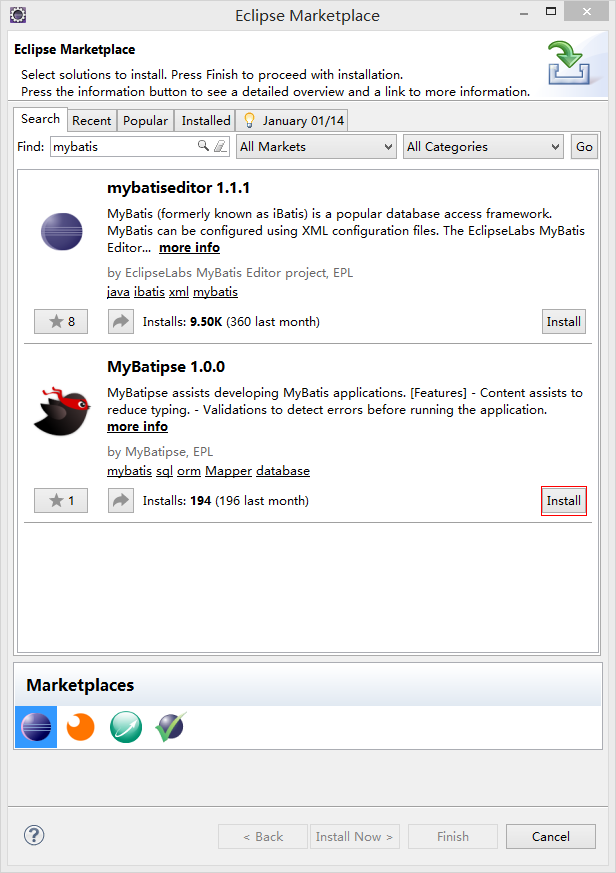Click the Eclipse window icon in title bar
Screen dimensions: 616x873
click(18, 15)
